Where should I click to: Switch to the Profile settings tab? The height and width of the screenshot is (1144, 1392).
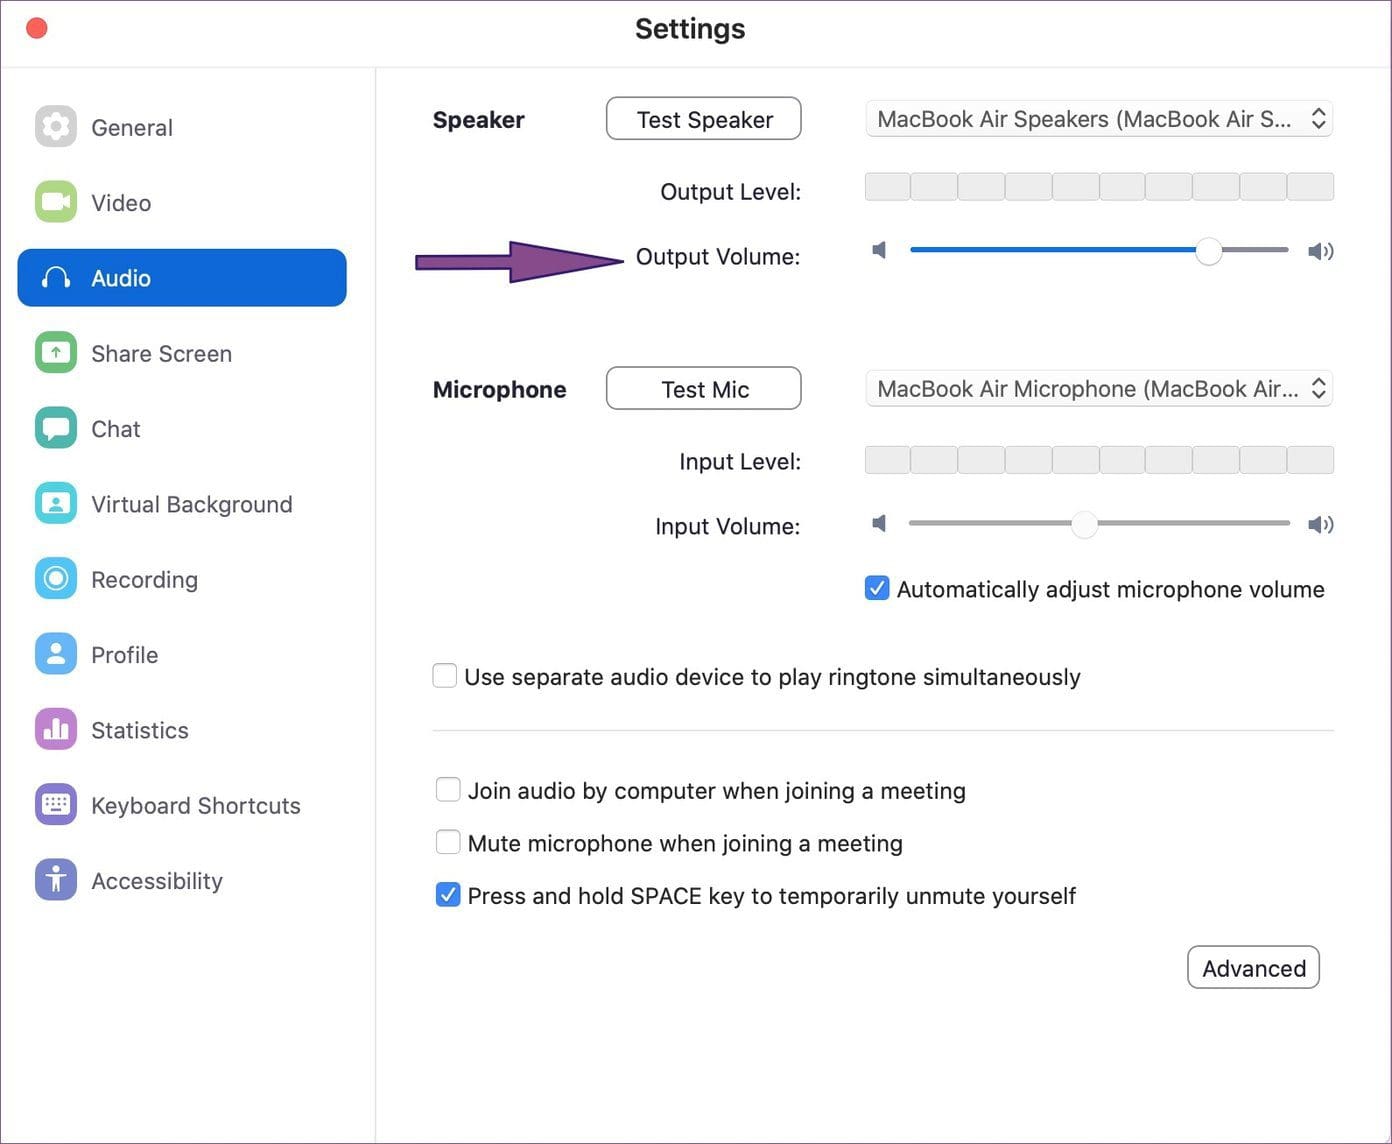(x=125, y=655)
